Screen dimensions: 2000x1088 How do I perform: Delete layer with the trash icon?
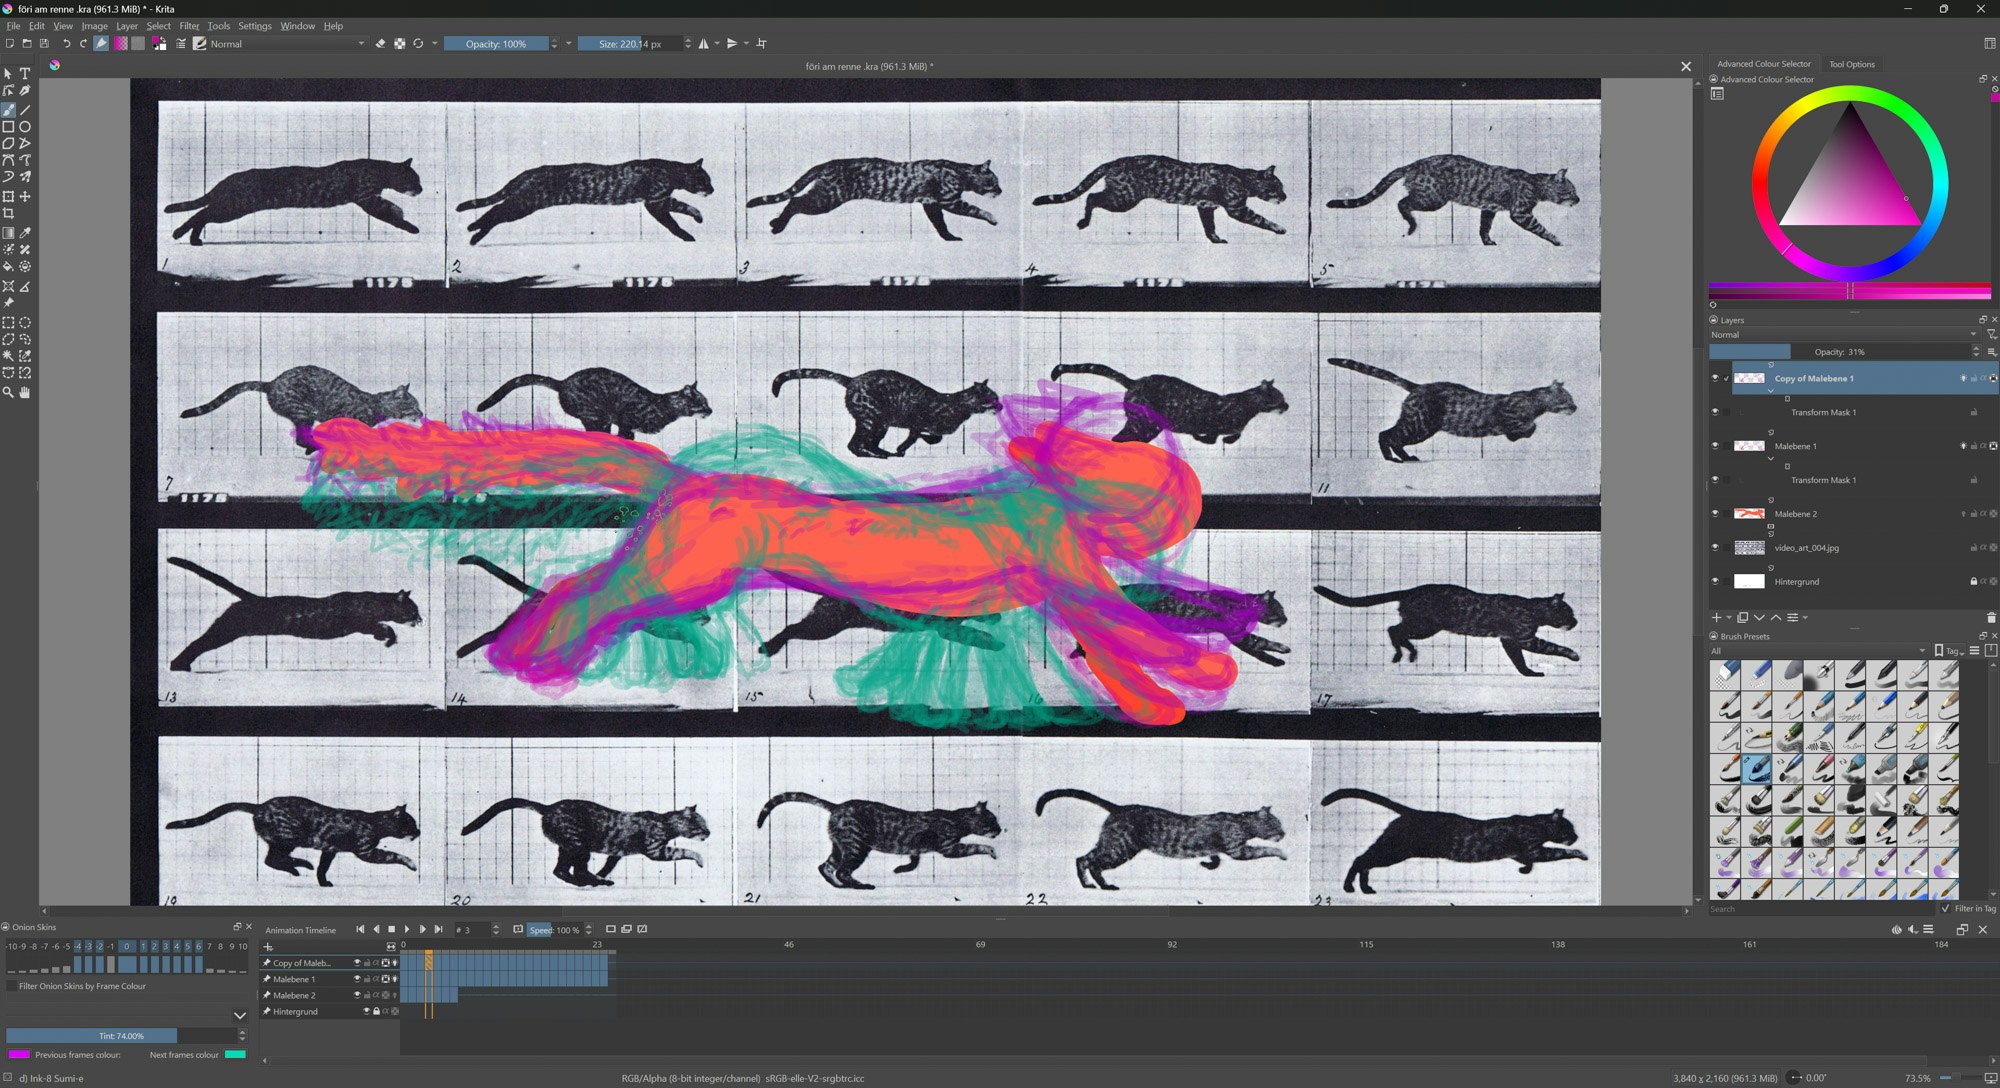[1992, 618]
